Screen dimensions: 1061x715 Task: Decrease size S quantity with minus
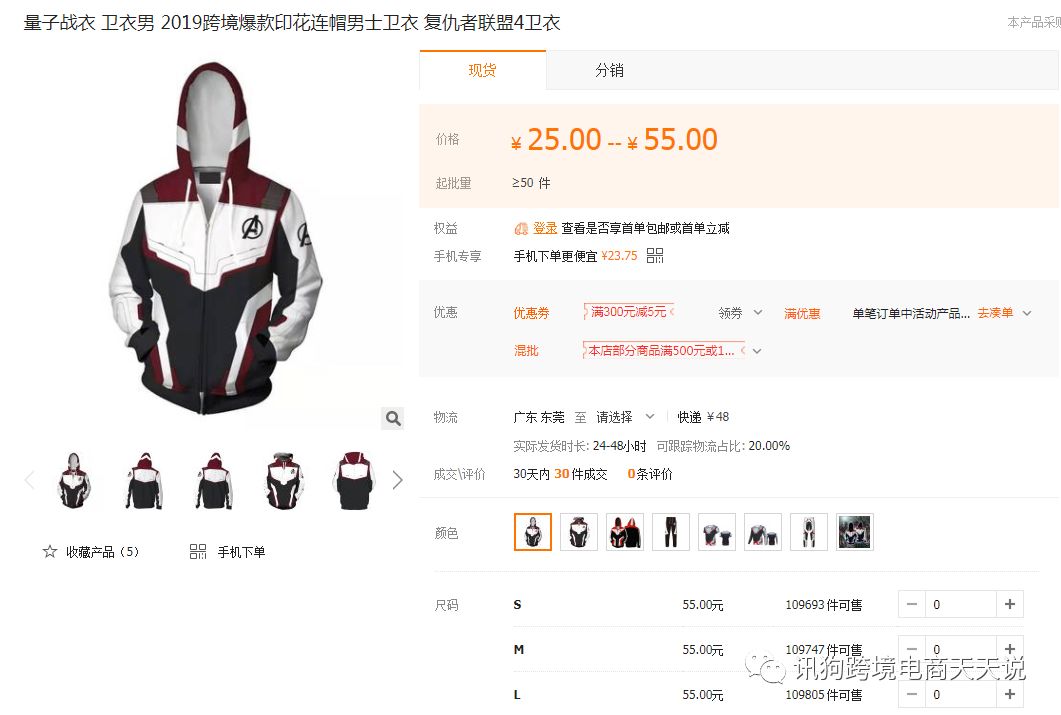click(x=911, y=604)
